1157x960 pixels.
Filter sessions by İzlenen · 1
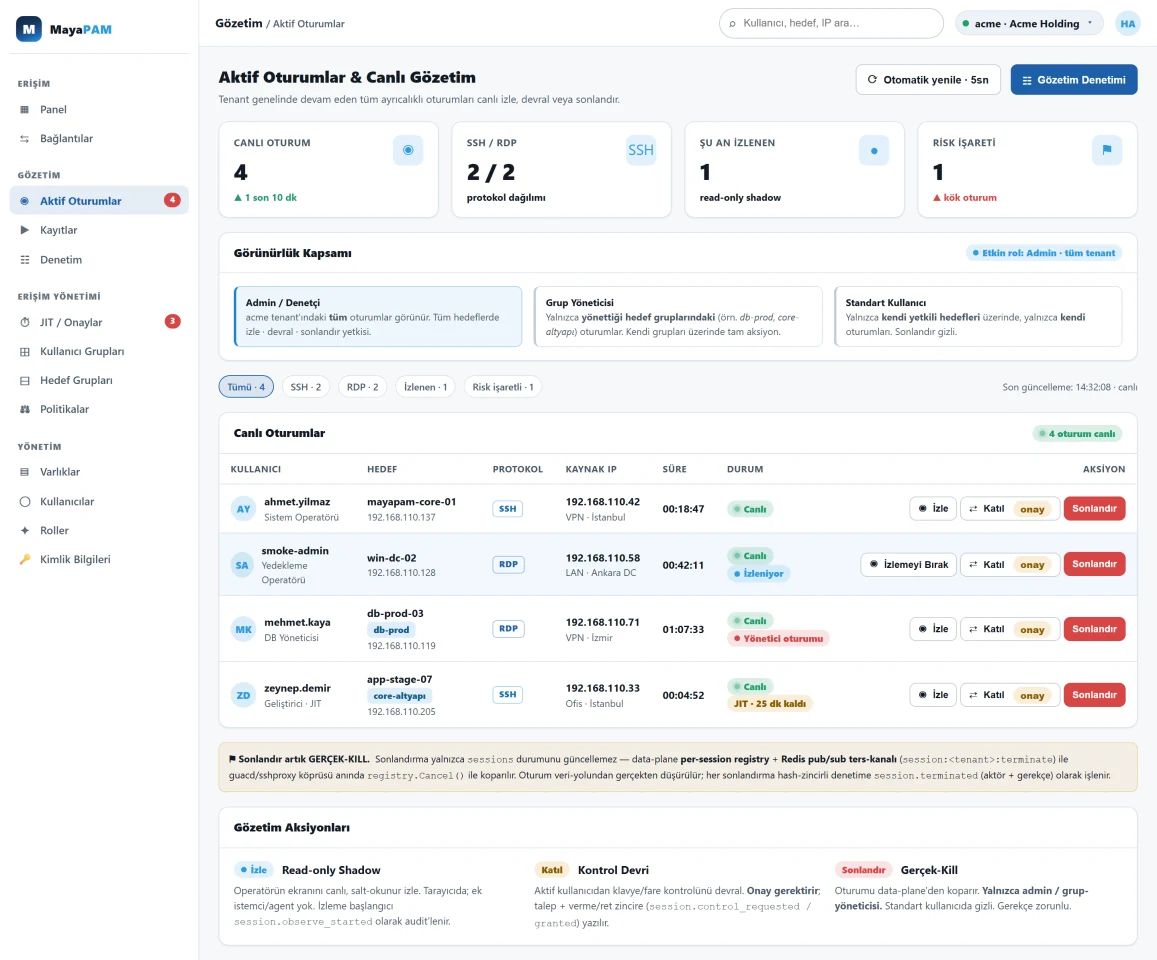coord(425,387)
